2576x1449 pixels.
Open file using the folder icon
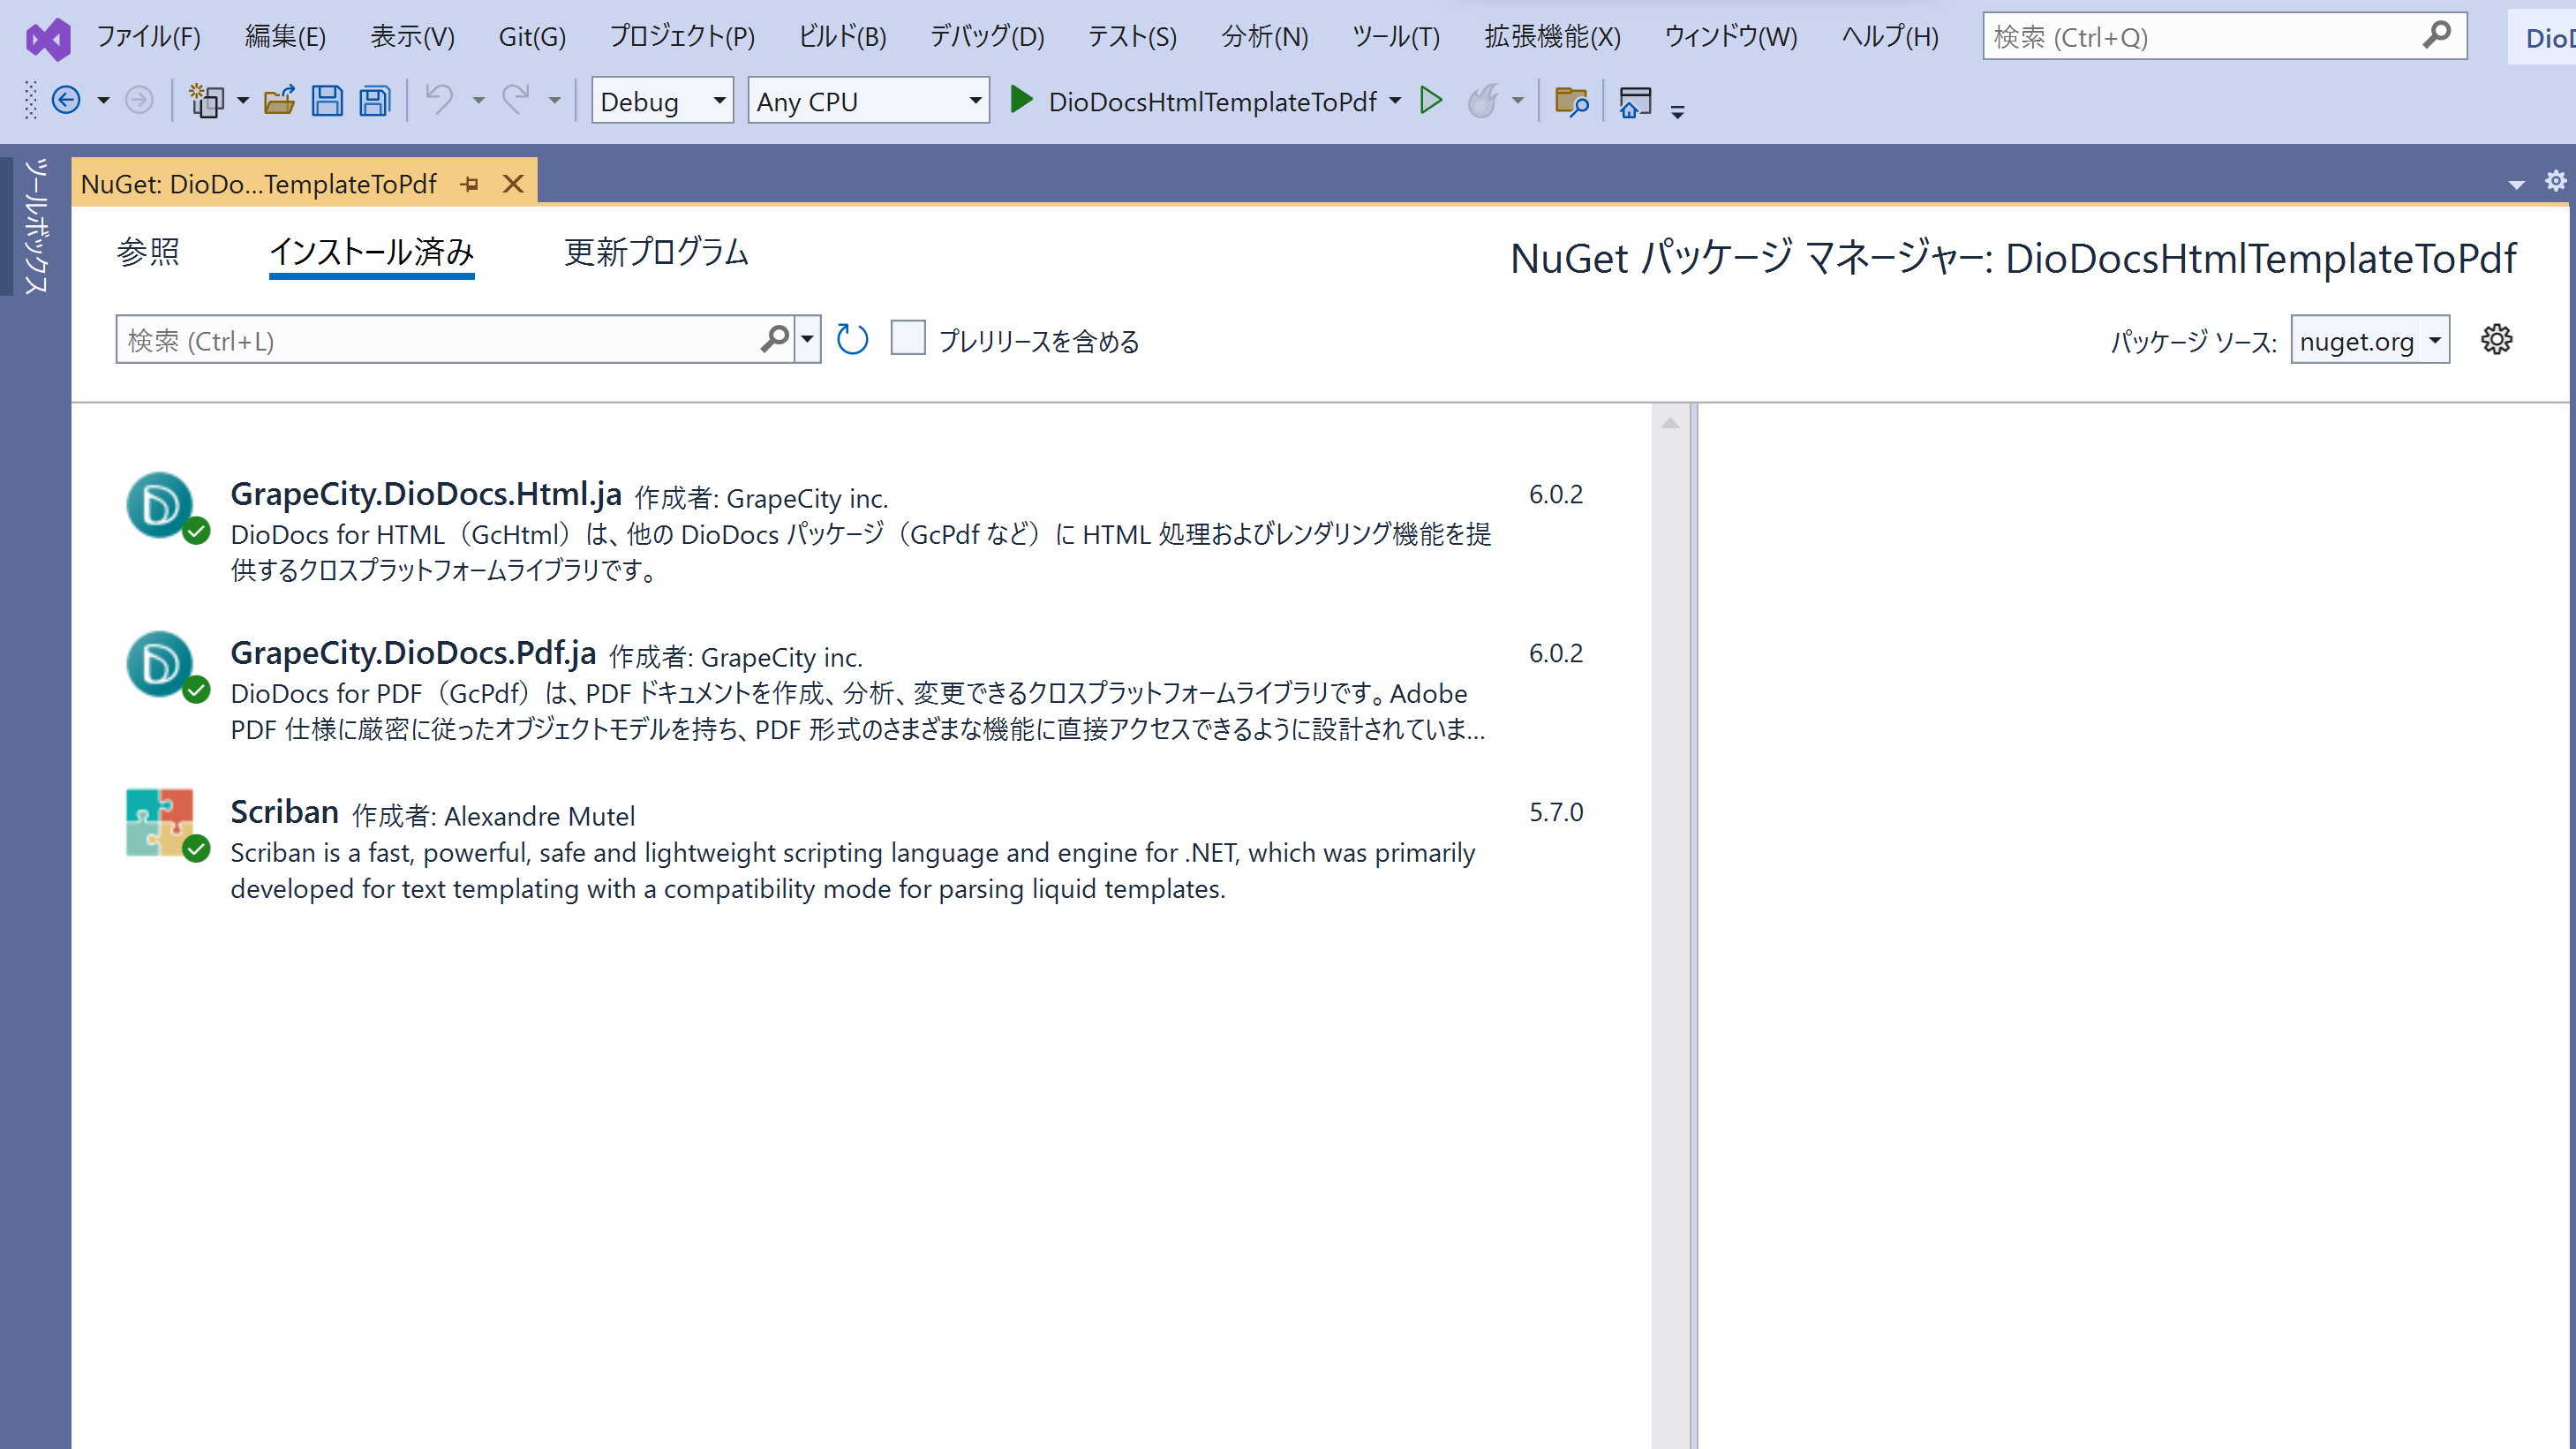(279, 101)
